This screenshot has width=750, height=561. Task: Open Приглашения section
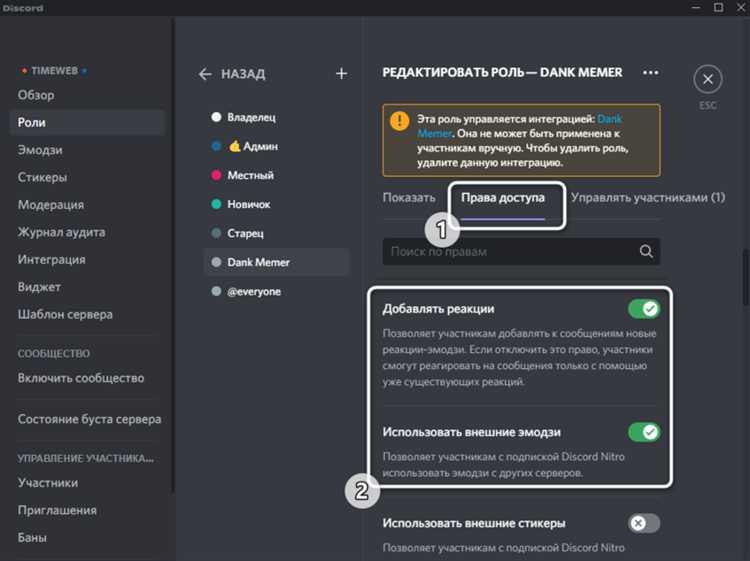57,510
